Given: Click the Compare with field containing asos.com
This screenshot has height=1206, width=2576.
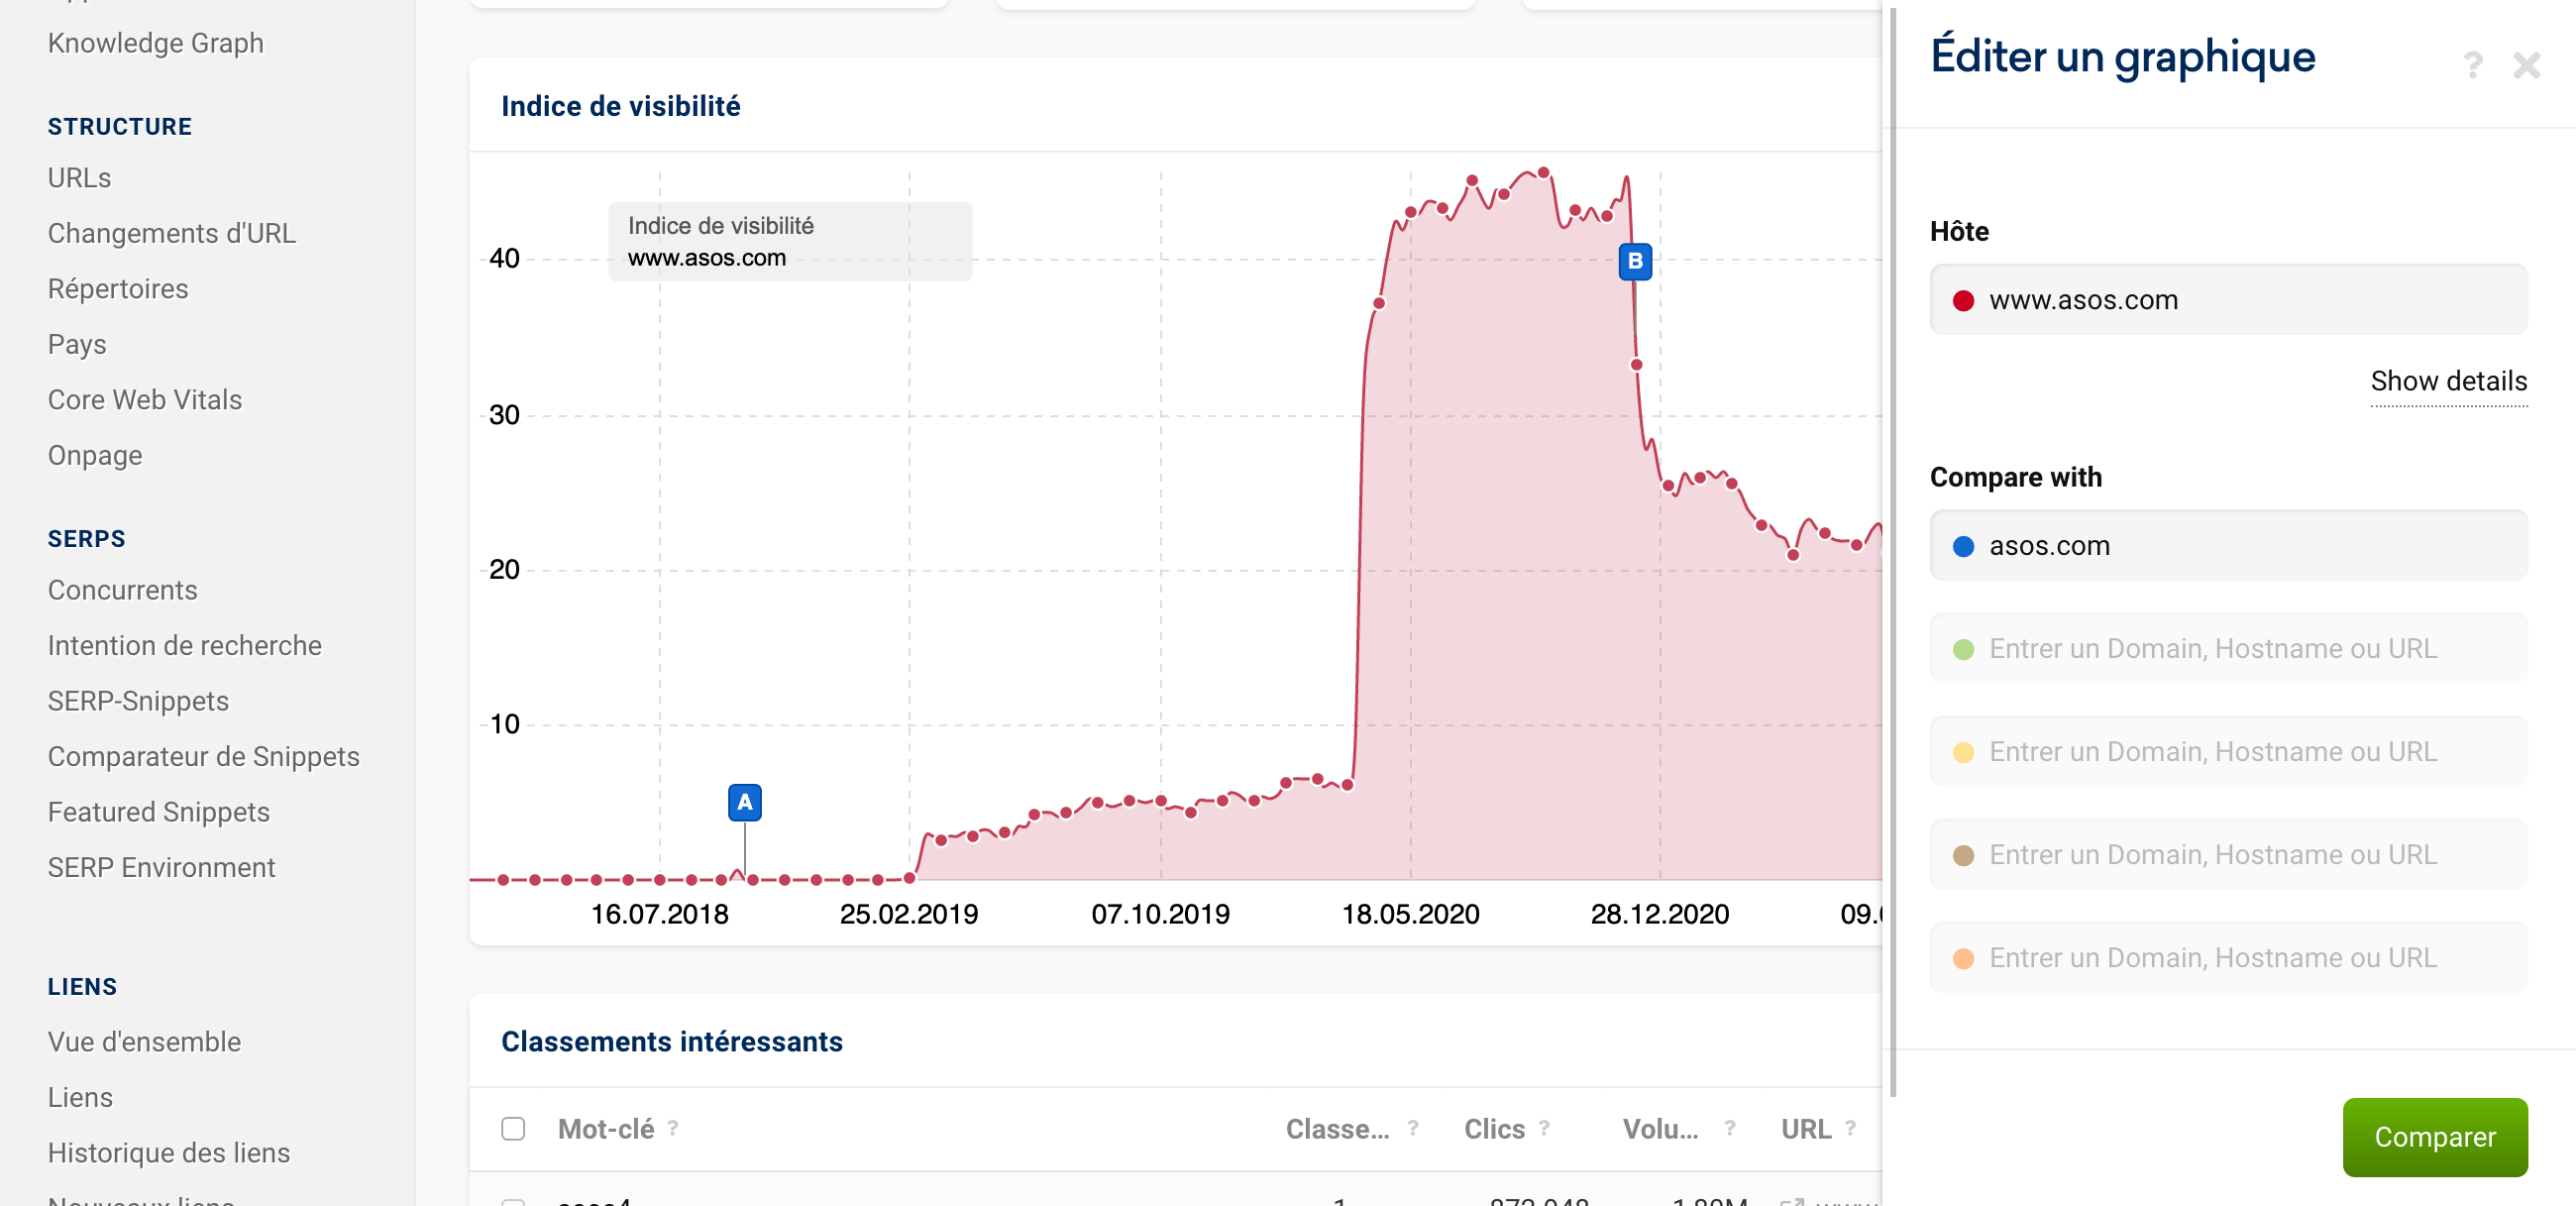Looking at the screenshot, I should pyautogui.click(x=2228, y=546).
